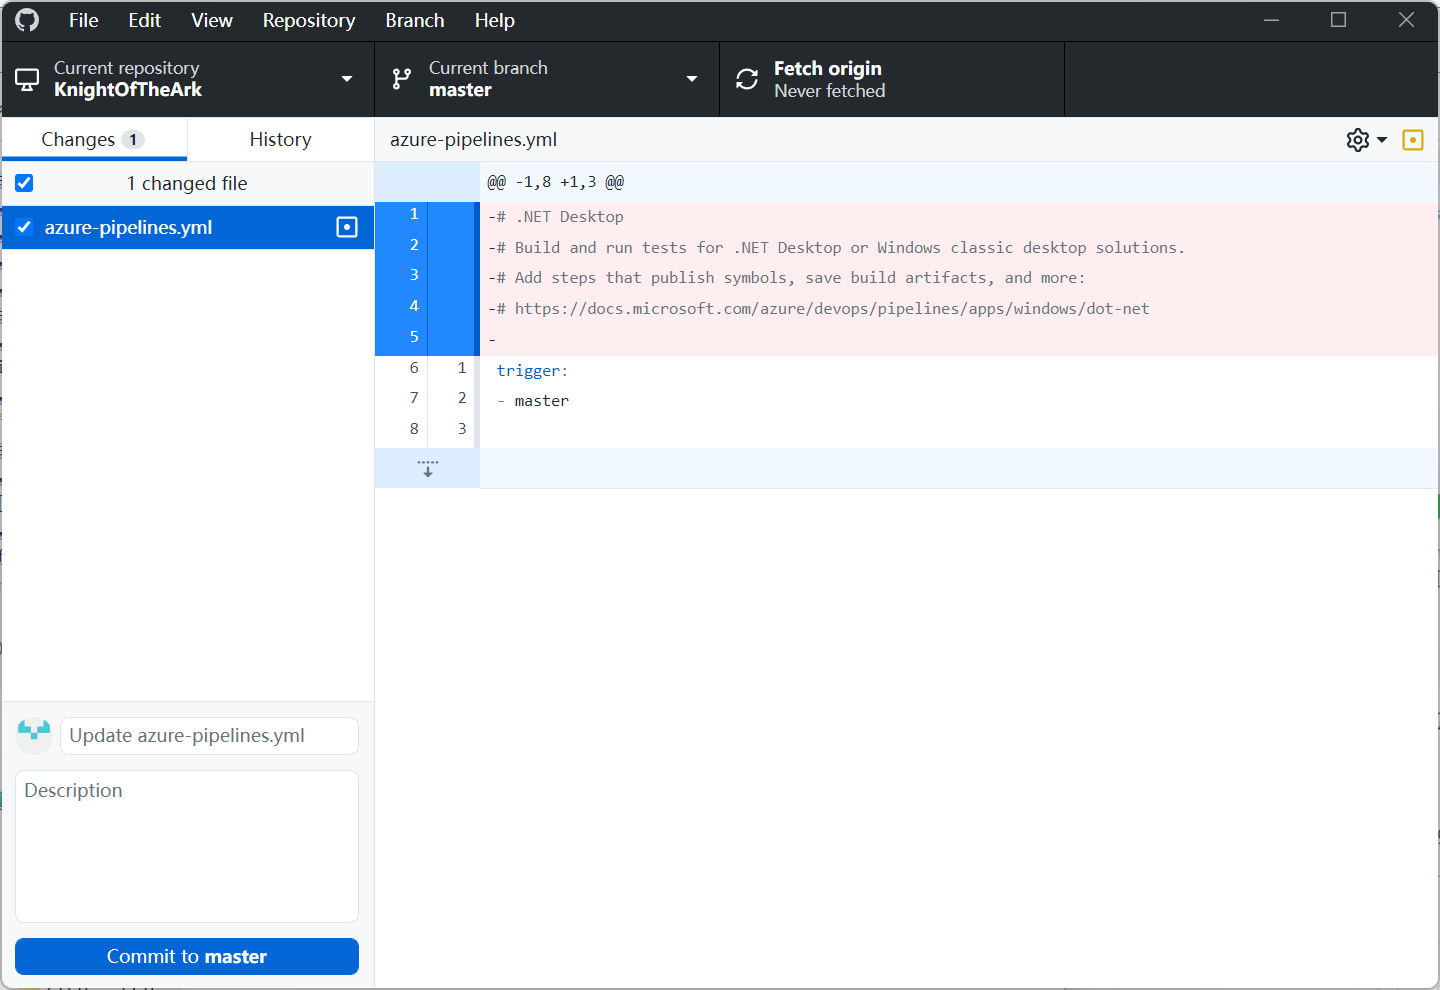The height and width of the screenshot is (990, 1440).
Task: Click the GitHub logo icon
Action: coord(27,20)
